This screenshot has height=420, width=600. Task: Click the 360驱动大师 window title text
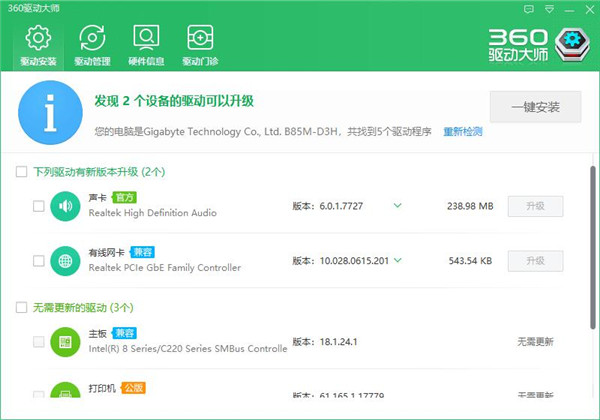pos(34,8)
